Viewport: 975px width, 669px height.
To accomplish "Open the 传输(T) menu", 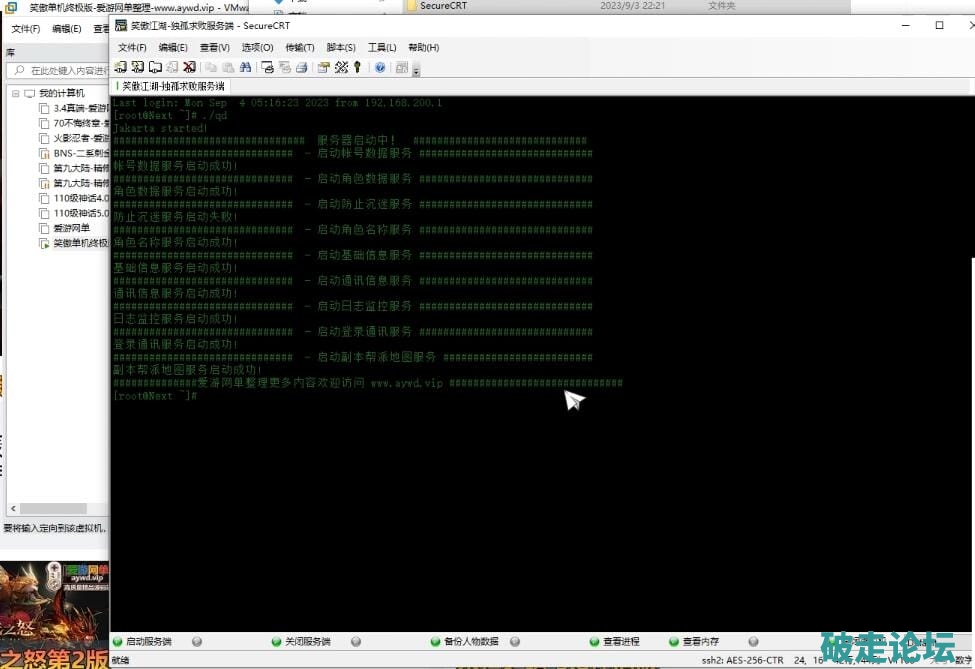I will [300, 47].
